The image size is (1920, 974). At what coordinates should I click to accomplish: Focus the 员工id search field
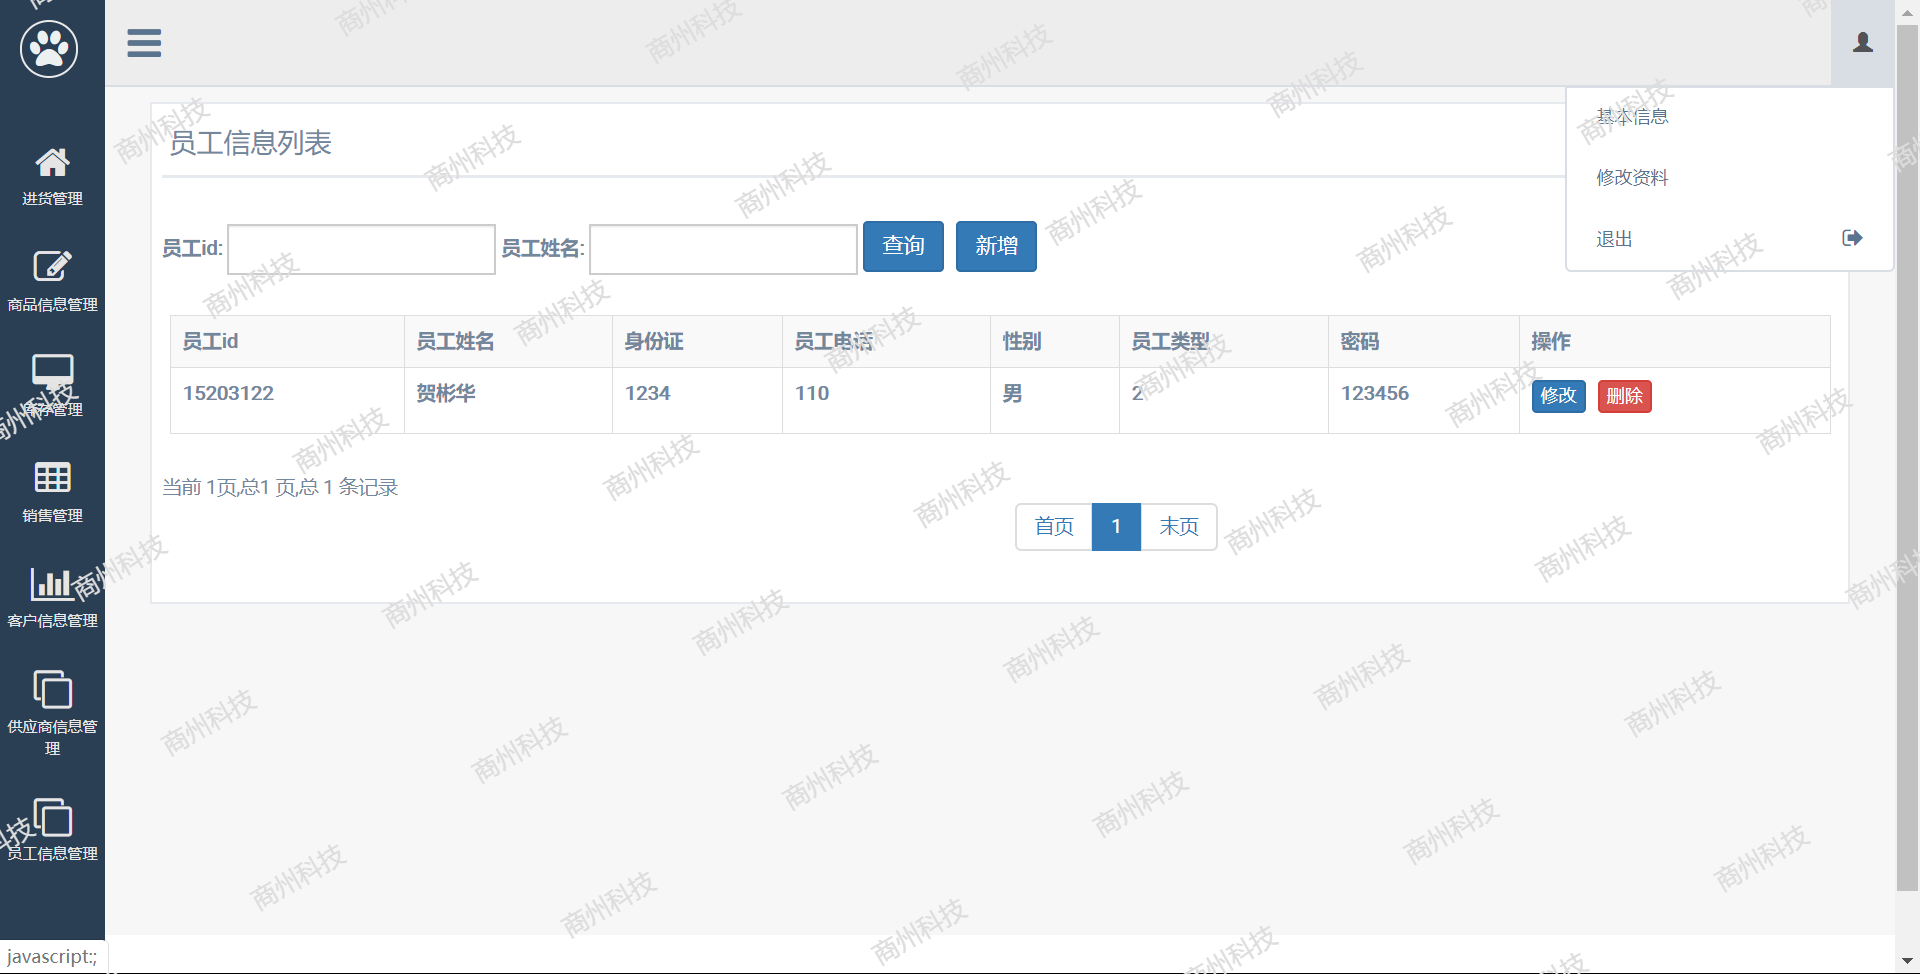361,249
